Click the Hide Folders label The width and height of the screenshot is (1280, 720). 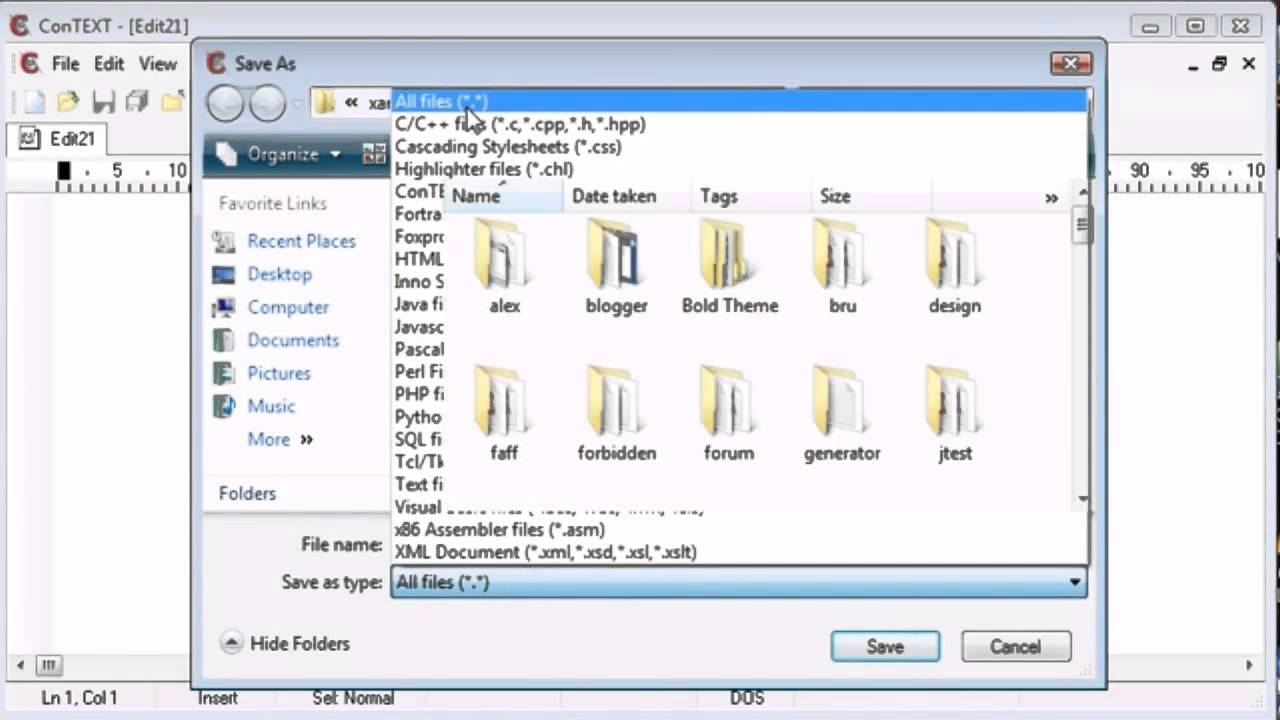[x=300, y=643]
